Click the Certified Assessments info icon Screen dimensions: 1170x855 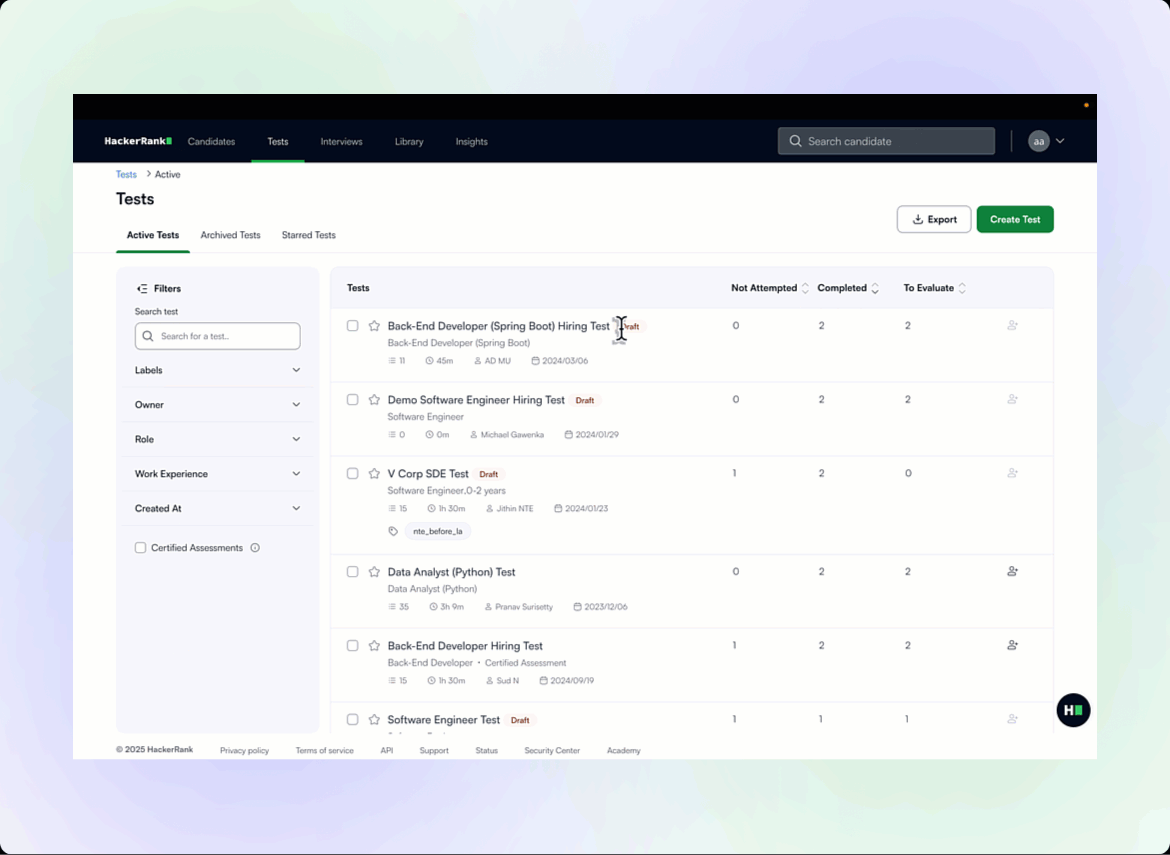(x=255, y=548)
